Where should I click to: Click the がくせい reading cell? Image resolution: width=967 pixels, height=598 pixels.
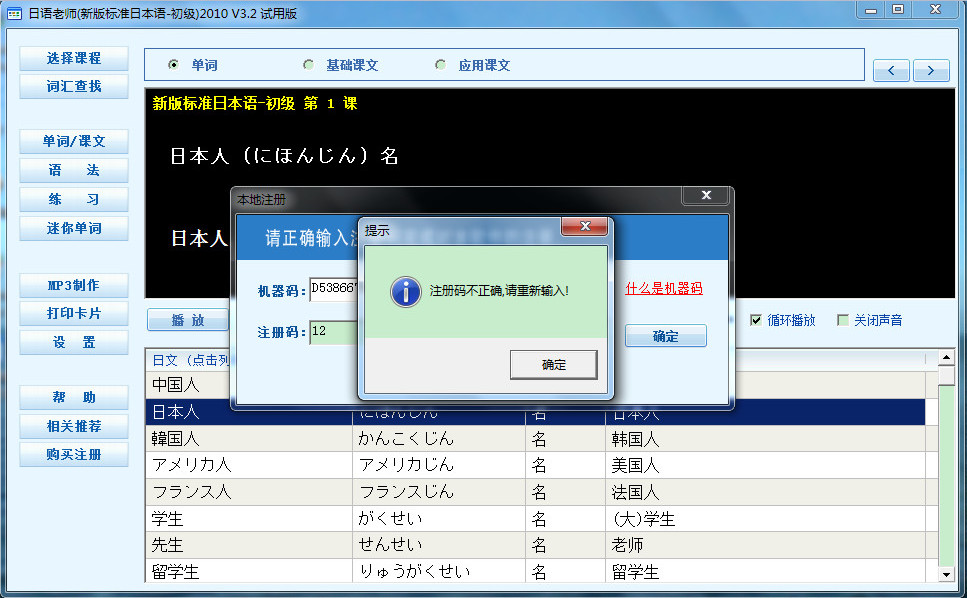(439, 518)
